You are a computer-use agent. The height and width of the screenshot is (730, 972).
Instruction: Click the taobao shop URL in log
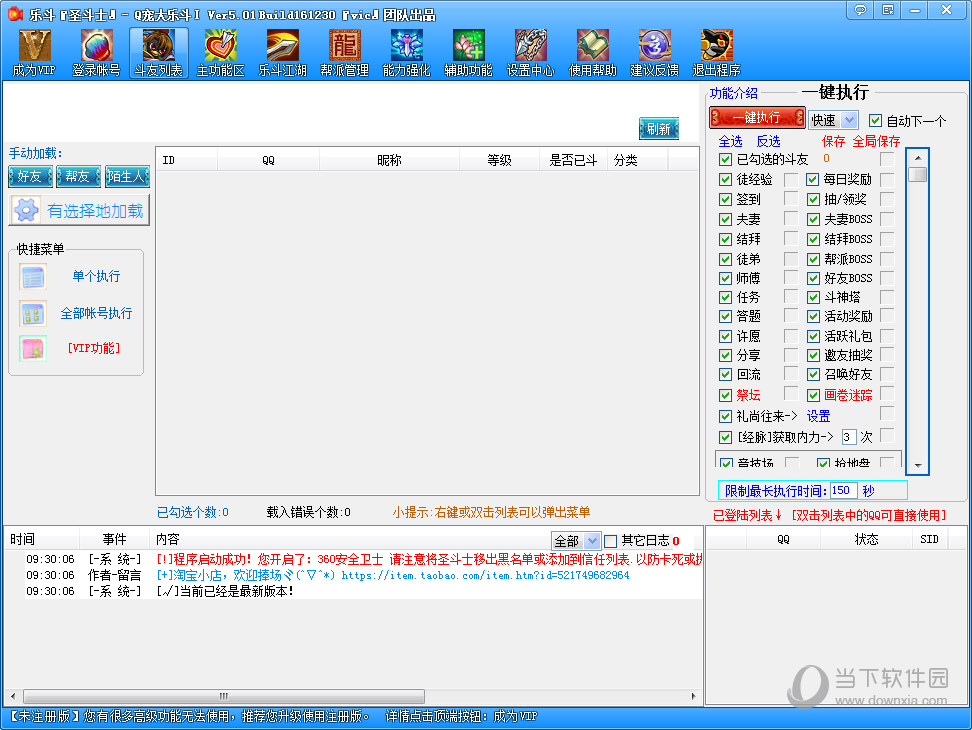click(485, 575)
